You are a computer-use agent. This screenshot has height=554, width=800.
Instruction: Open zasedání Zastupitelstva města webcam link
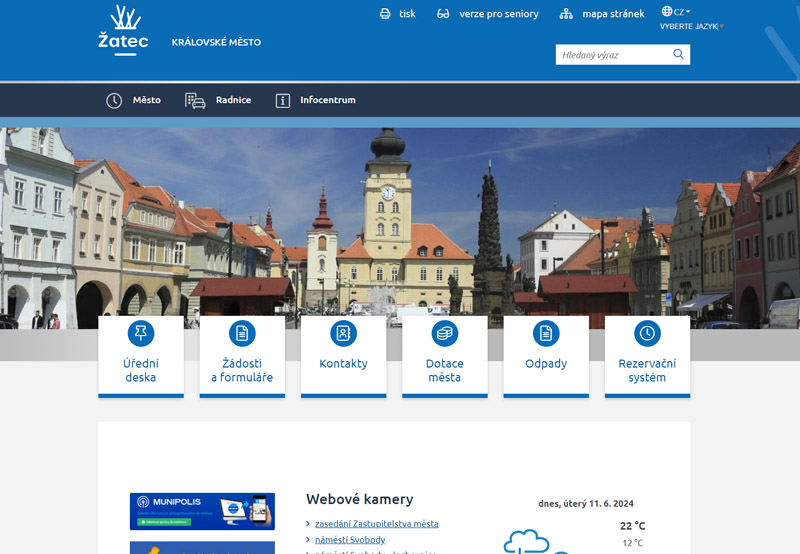point(377,524)
